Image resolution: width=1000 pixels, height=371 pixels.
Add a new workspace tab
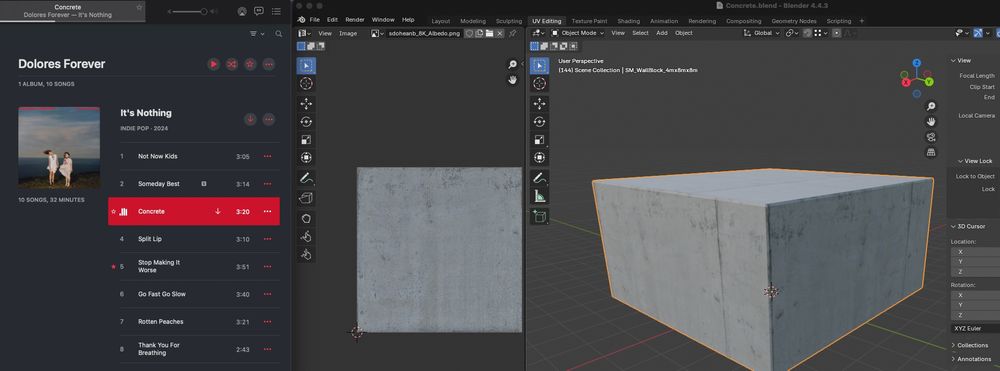coord(862,21)
